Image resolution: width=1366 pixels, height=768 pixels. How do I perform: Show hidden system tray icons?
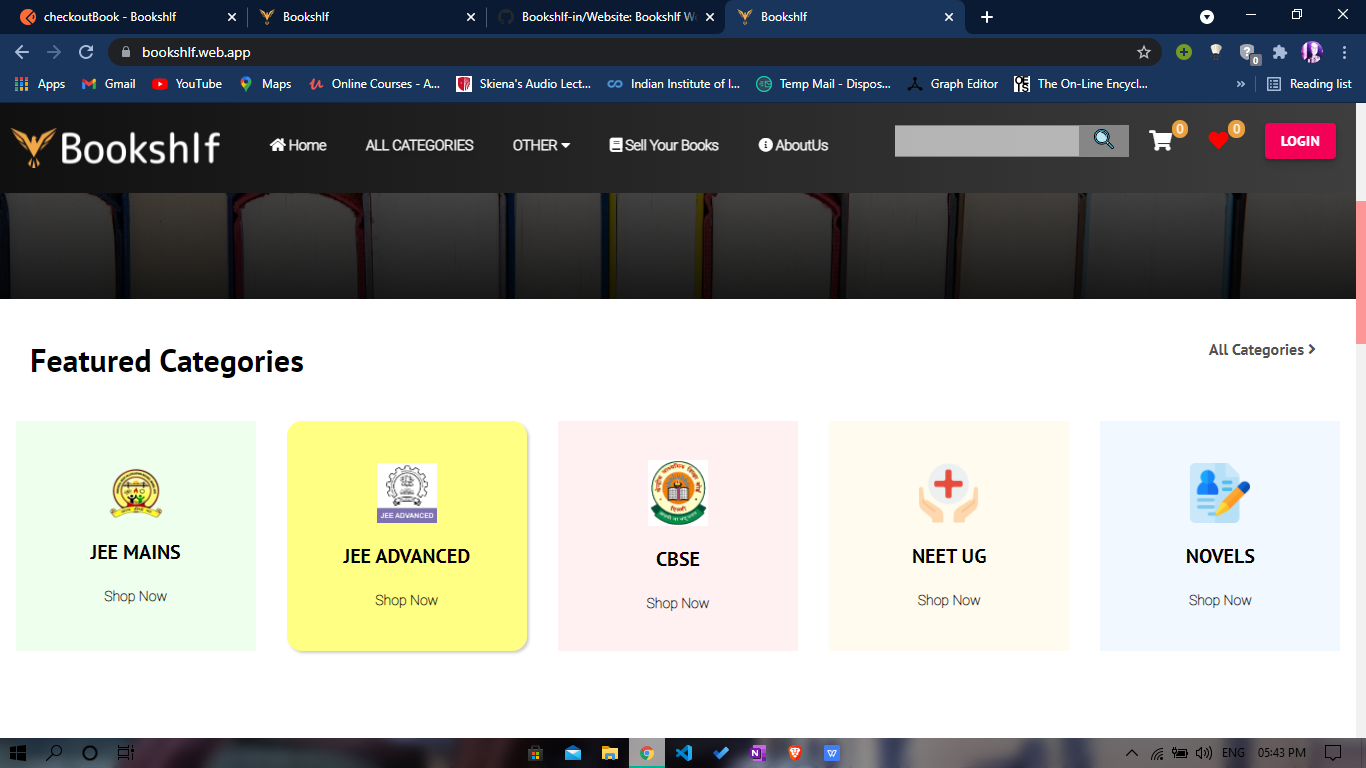[1132, 753]
